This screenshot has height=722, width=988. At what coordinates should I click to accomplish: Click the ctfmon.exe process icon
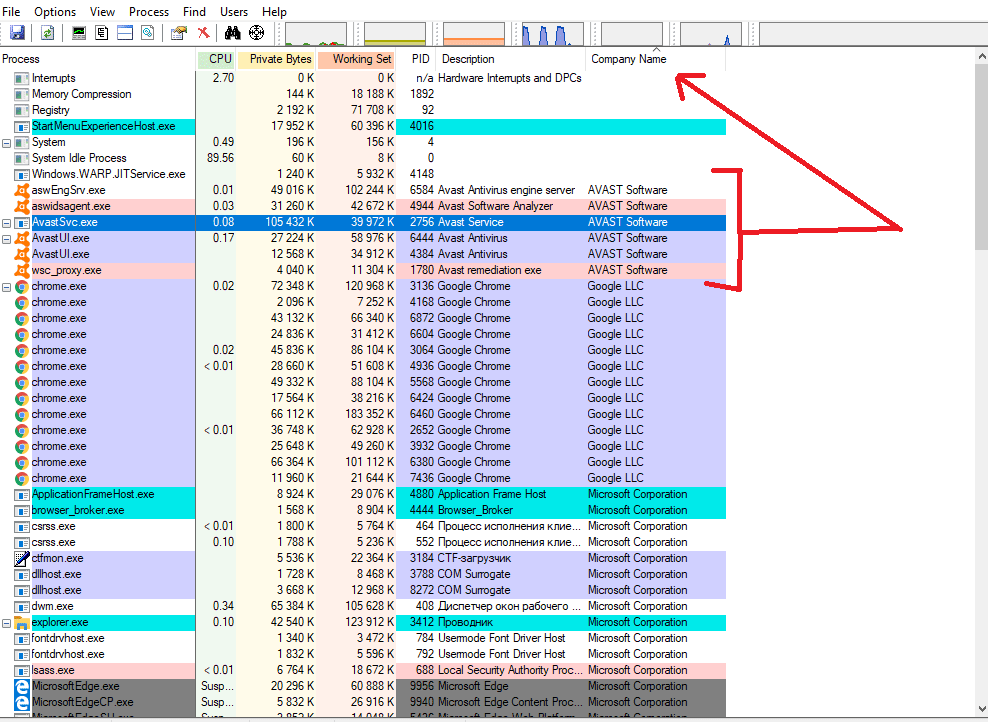click(x=22, y=558)
